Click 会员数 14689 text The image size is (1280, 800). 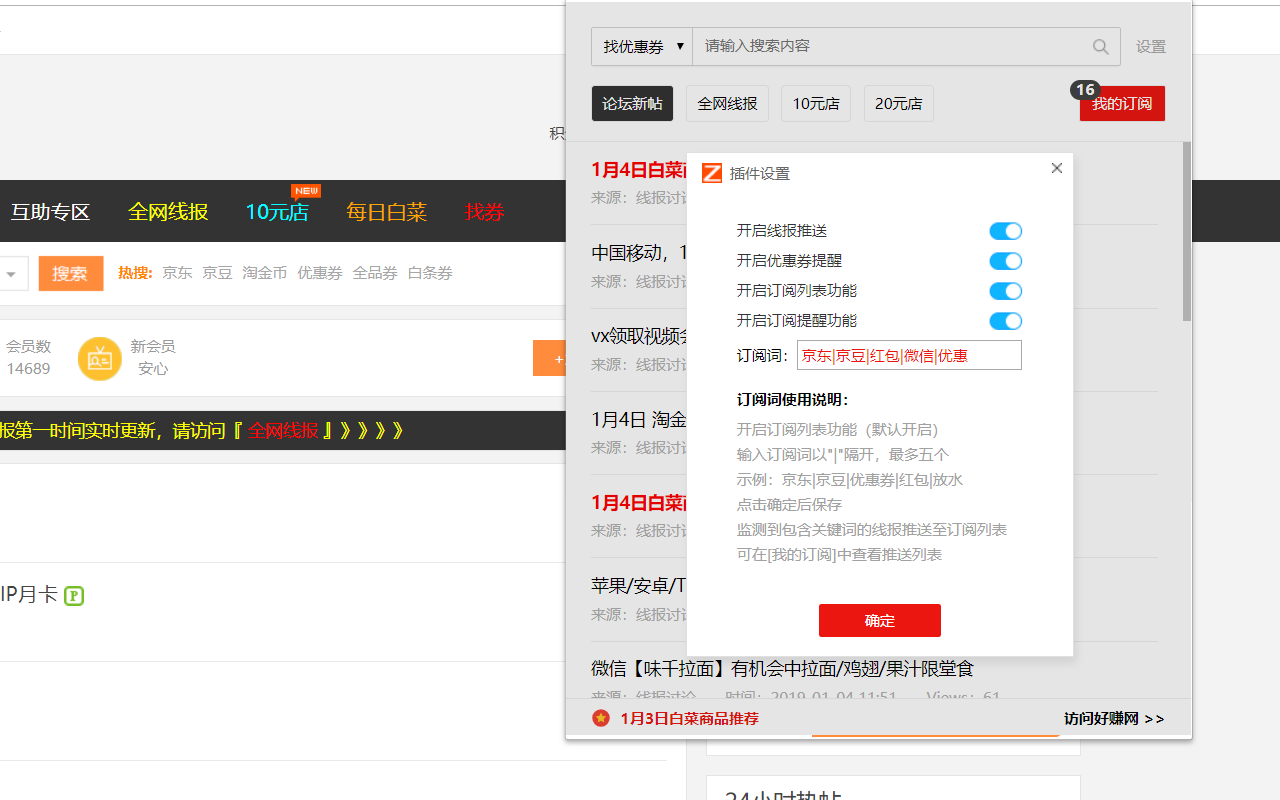29,358
